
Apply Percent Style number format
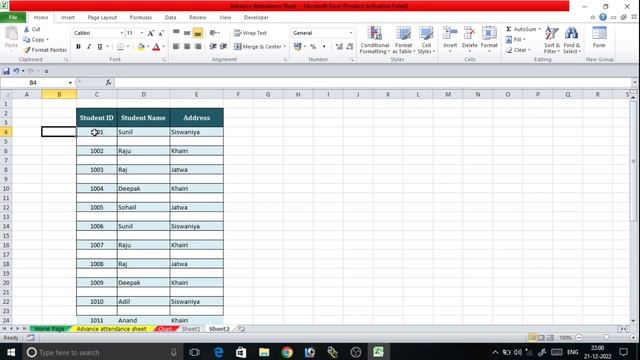[x=313, y=47]
